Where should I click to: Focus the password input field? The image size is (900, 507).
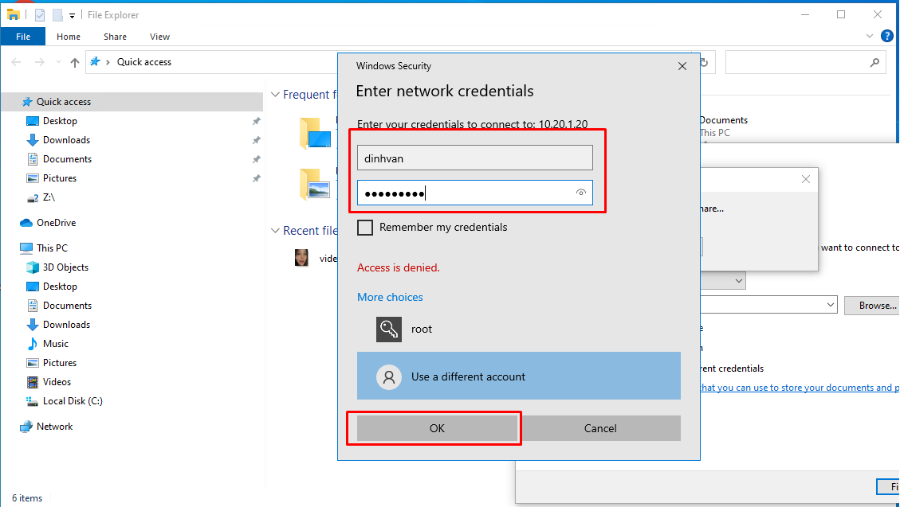pos(475,193)
